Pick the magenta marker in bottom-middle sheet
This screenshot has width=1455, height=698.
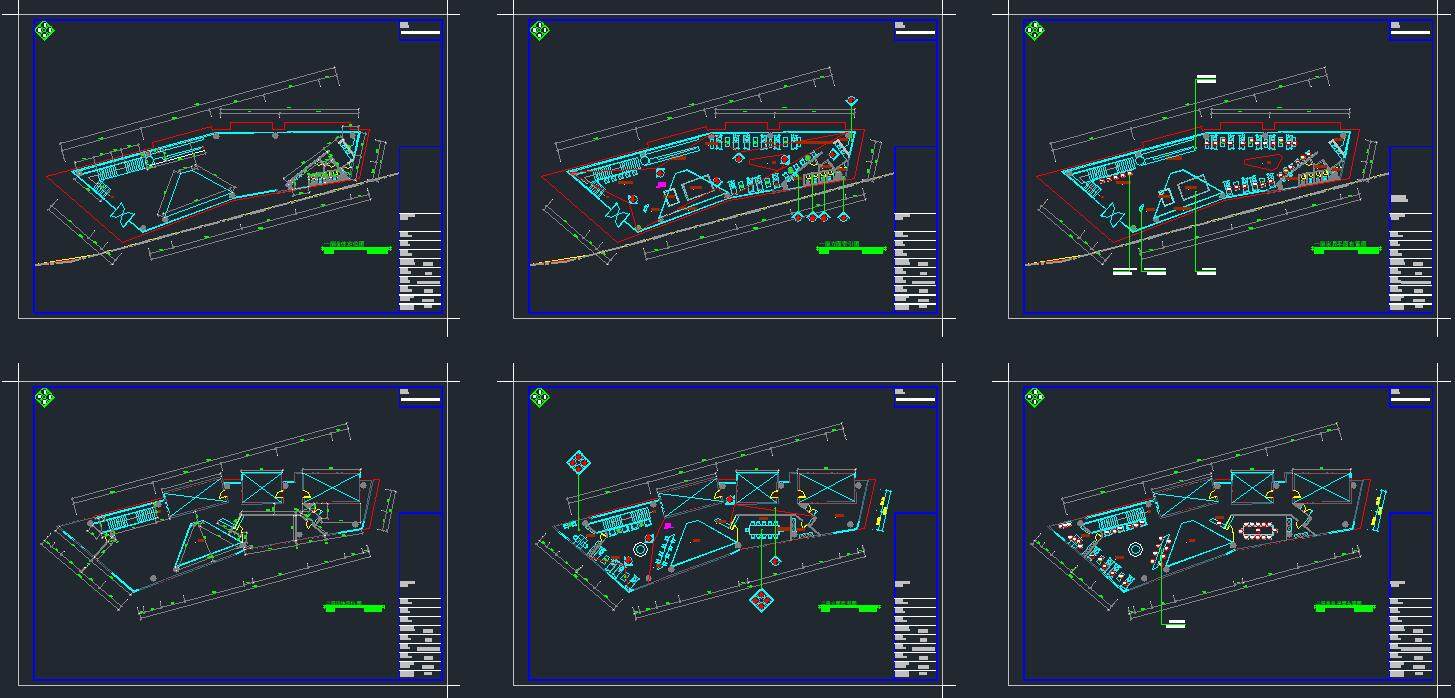click(x=666, y=524)
